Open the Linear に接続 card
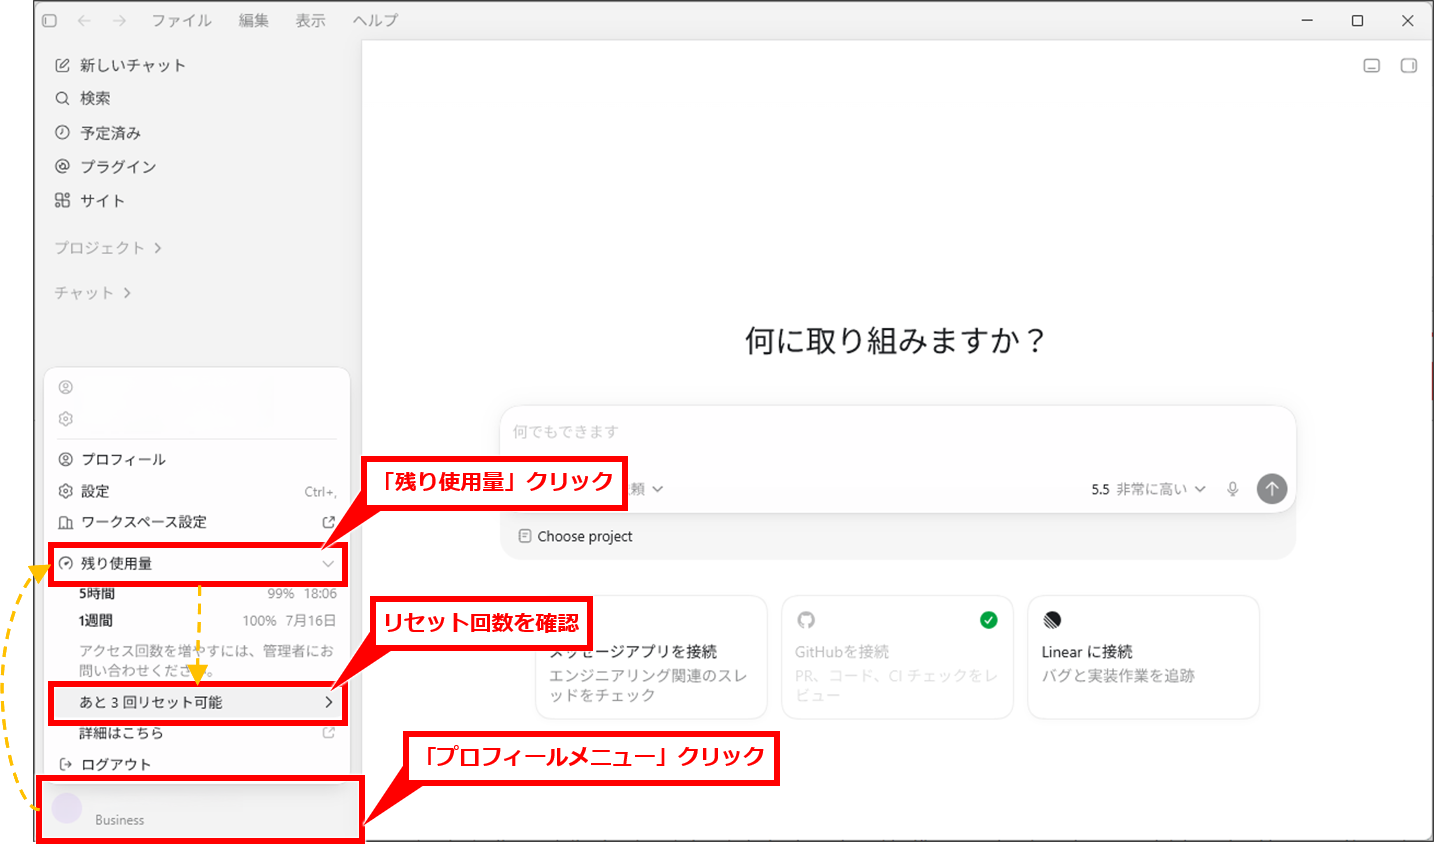The image size is (1434, 849). coord(1143,657)
